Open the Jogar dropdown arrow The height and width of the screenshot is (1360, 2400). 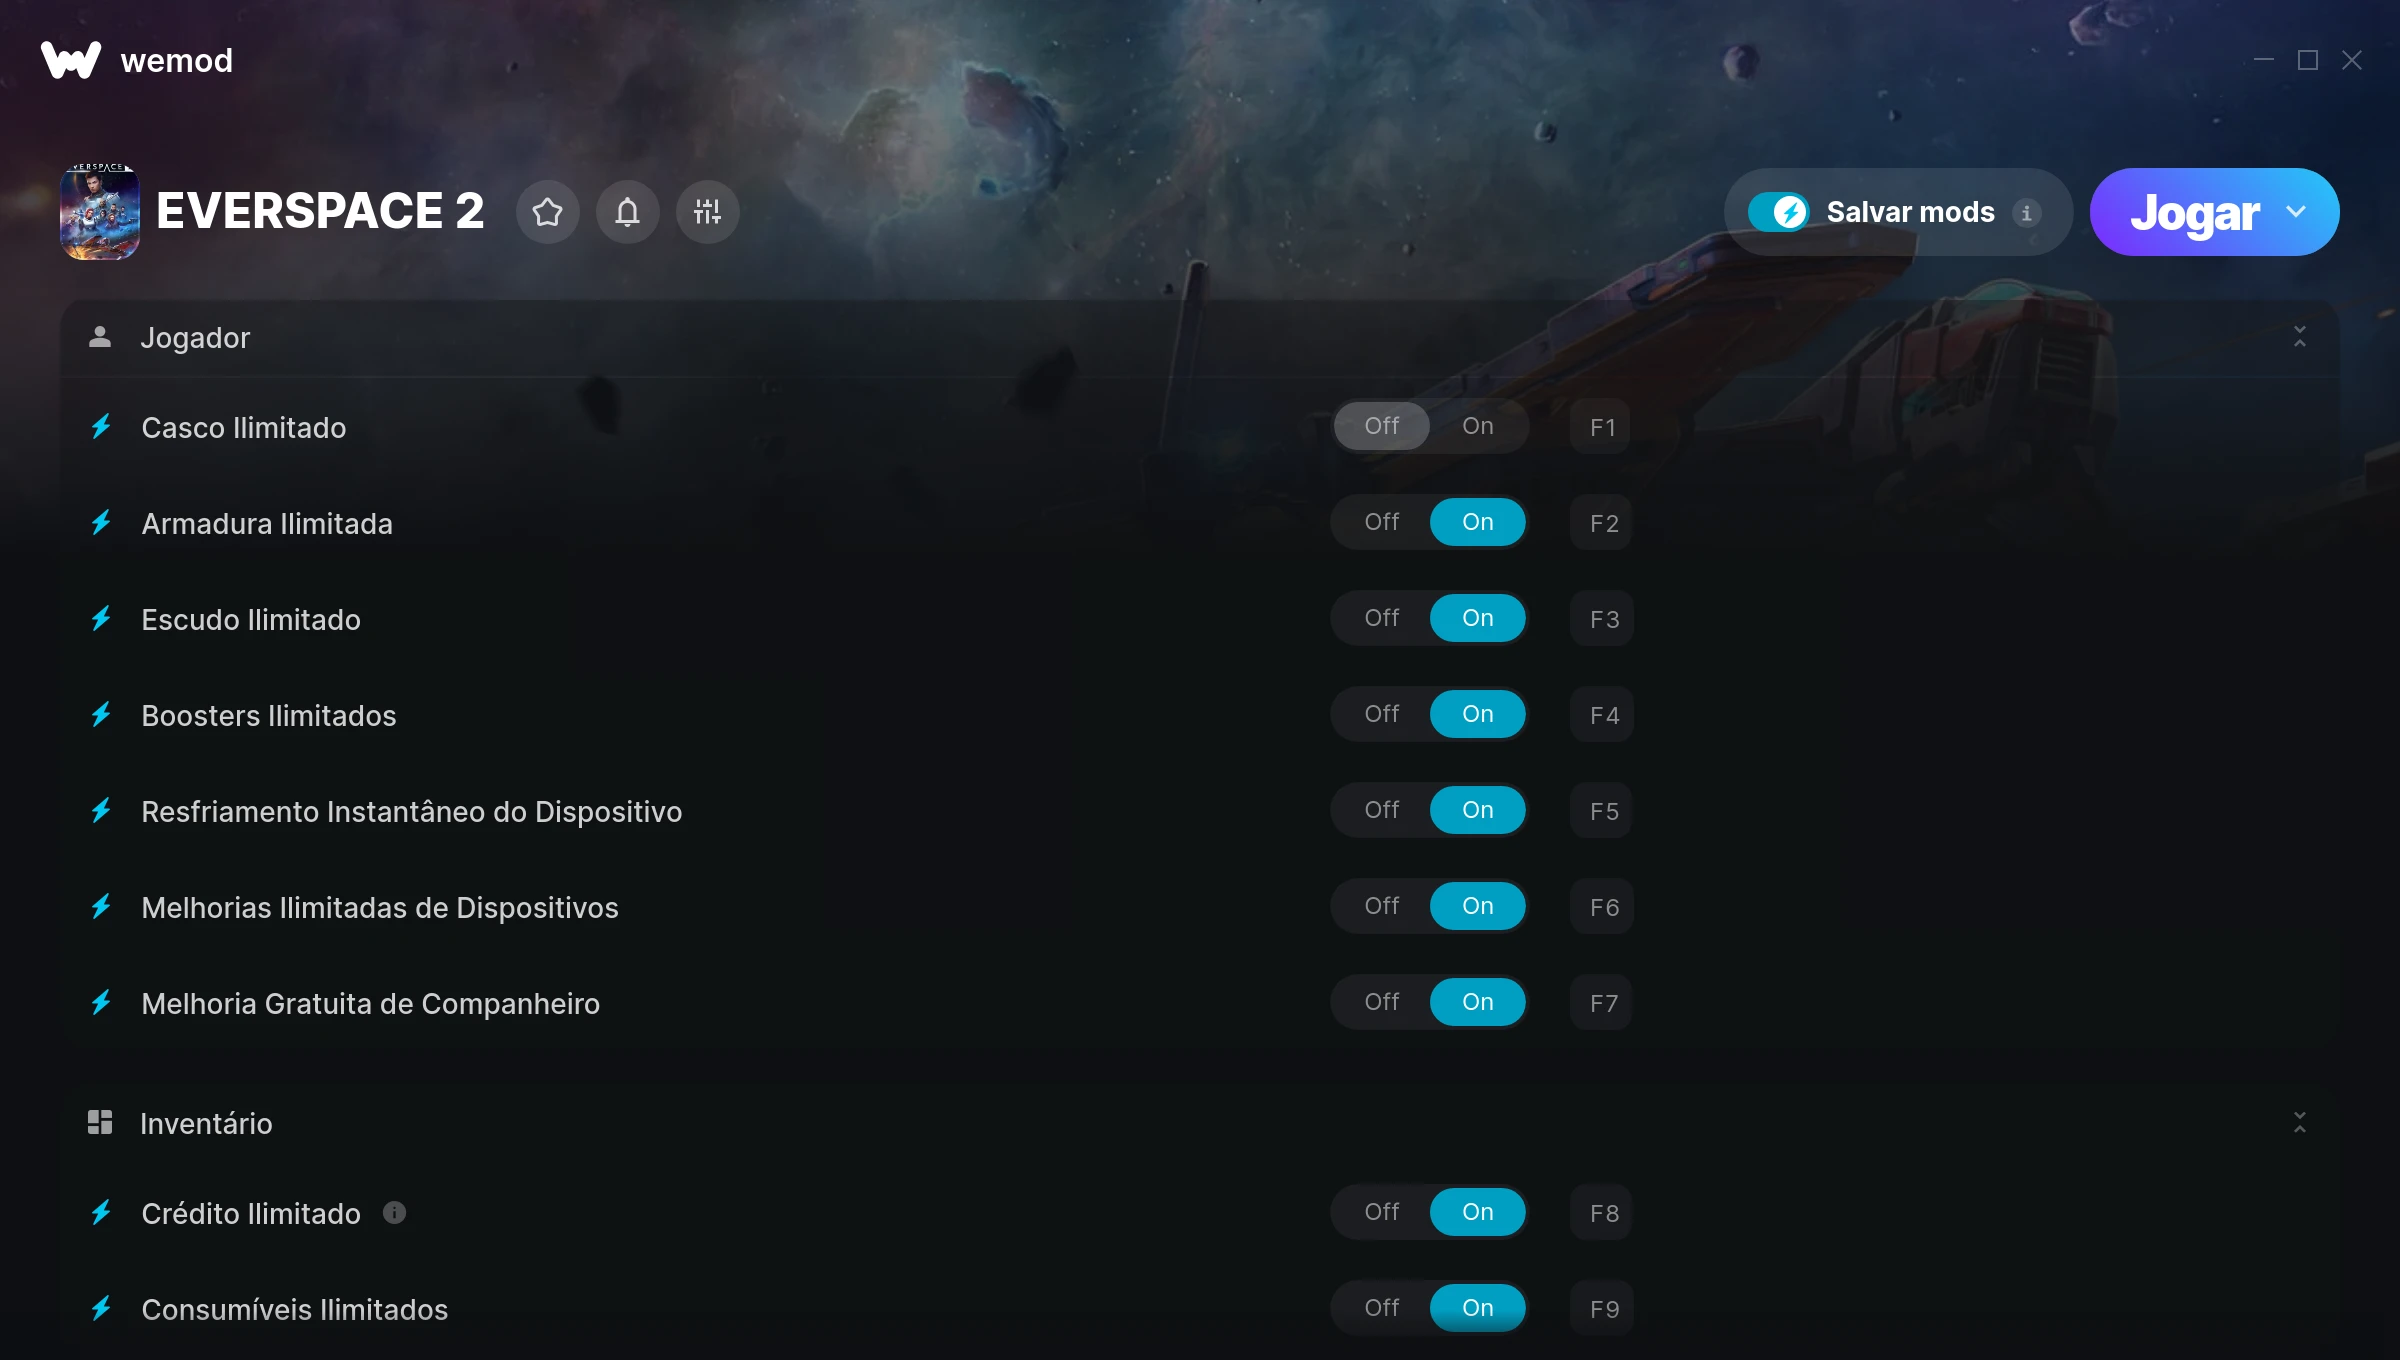pos(2296,212)
